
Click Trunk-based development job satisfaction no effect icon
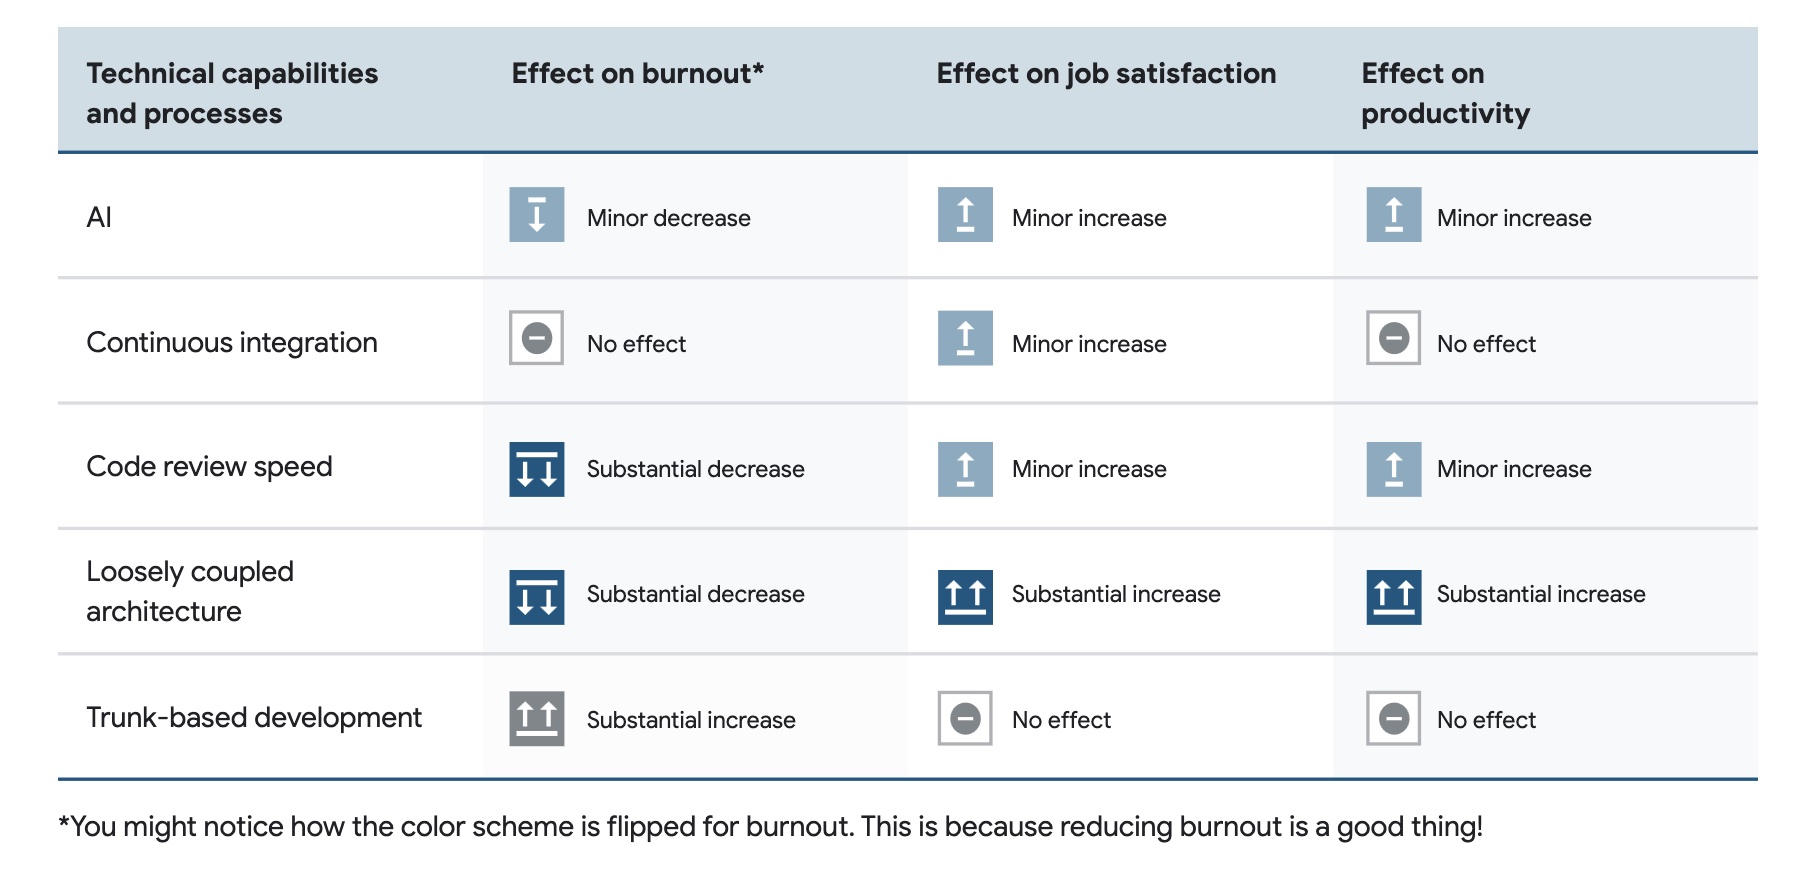click(x=965, y=718)
